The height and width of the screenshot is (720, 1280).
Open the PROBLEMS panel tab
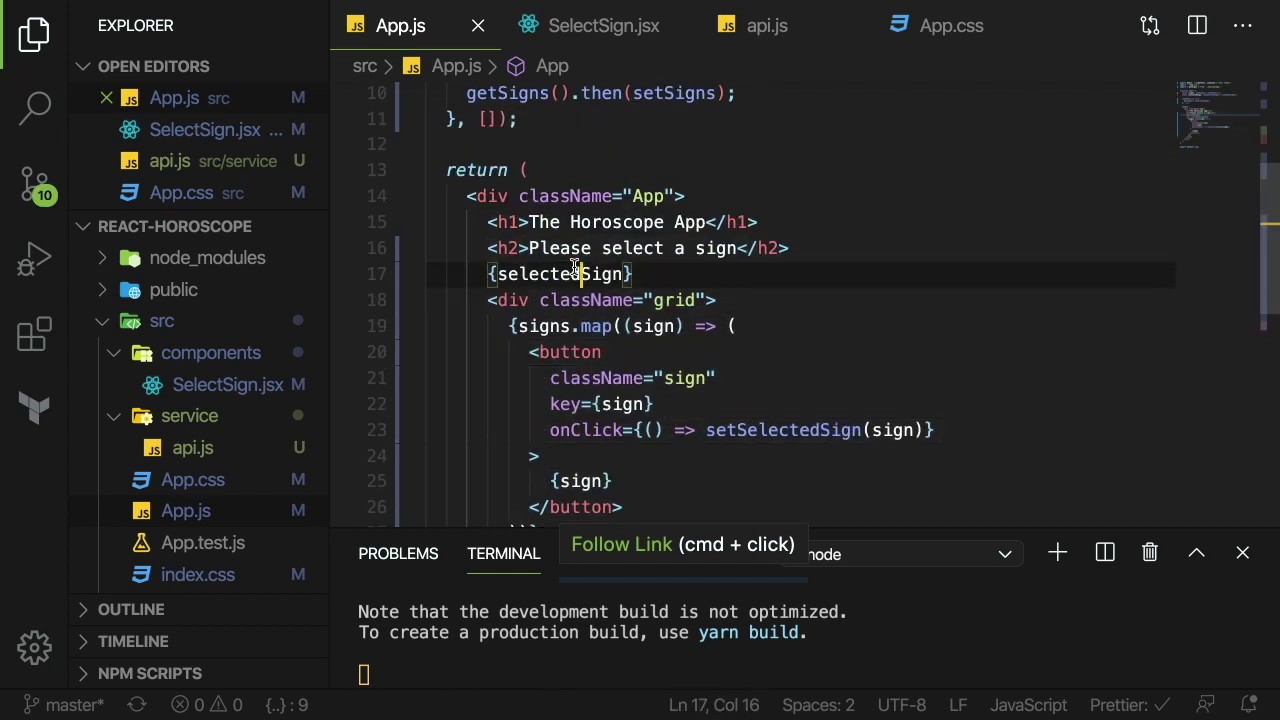(398, 554)
